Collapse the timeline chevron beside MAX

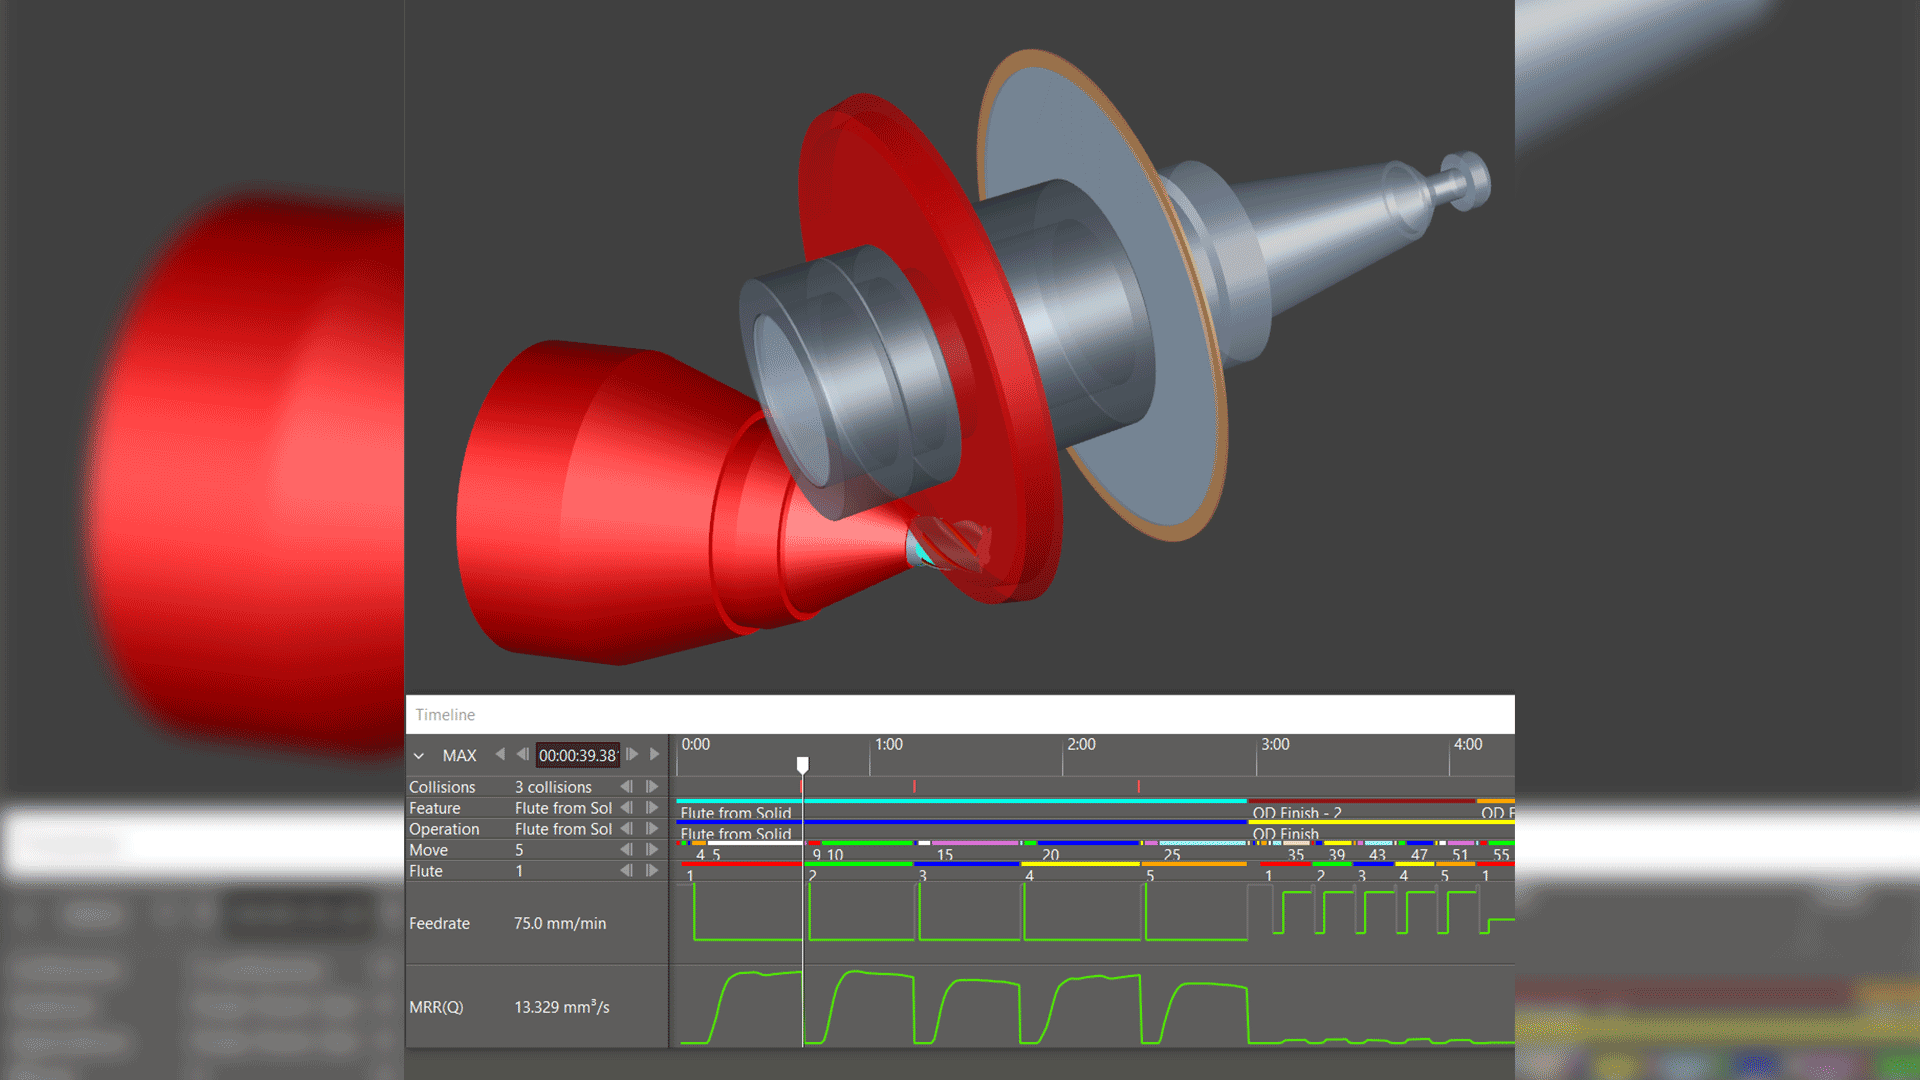(419, 756)
